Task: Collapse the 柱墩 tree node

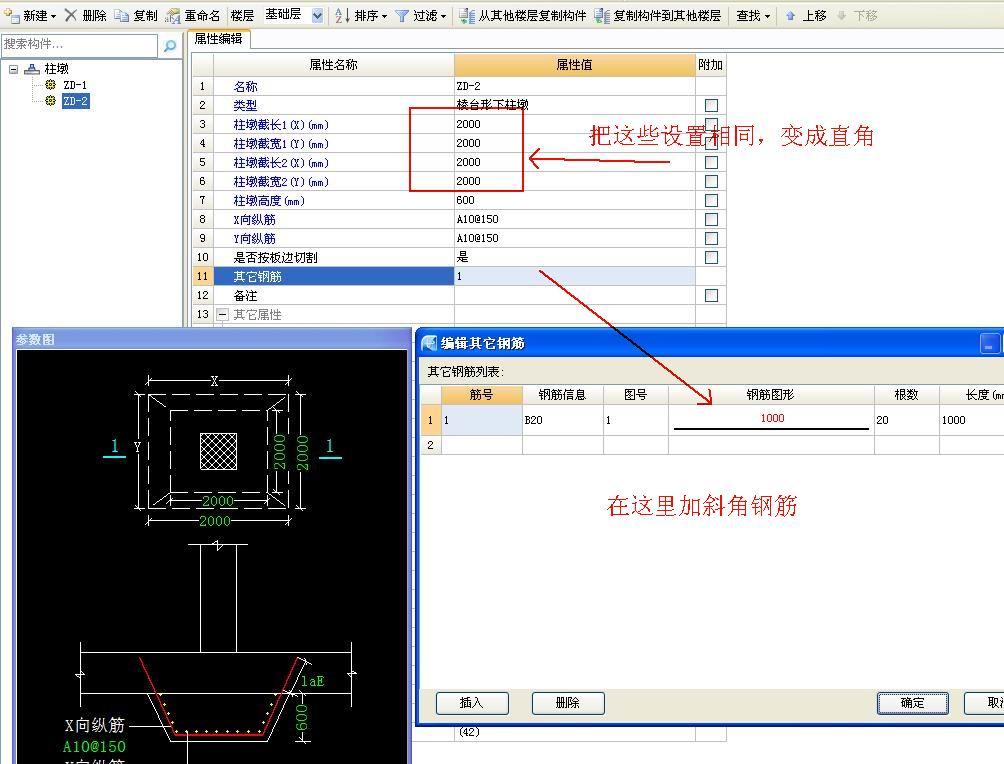Action: (x=13, y=69)
